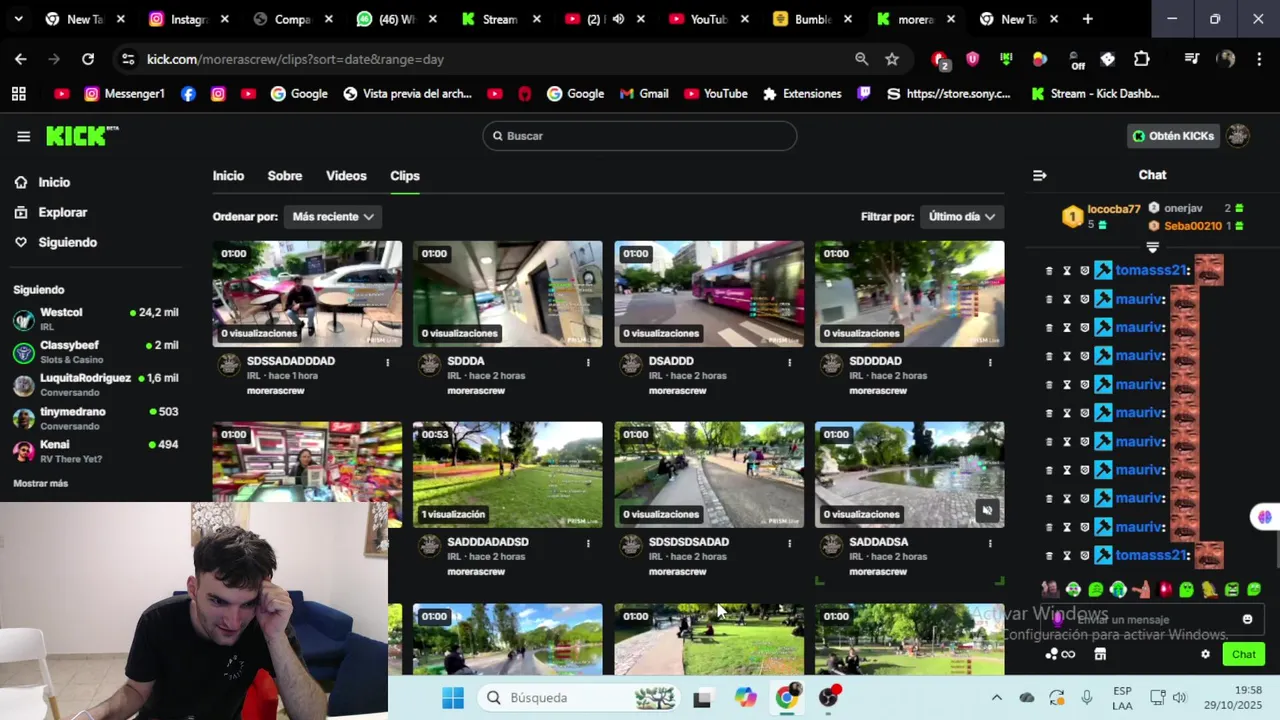The image size is (1280, 720).
Task: Open the Apps grid in bookmarks bar
Action: [18, 94]
